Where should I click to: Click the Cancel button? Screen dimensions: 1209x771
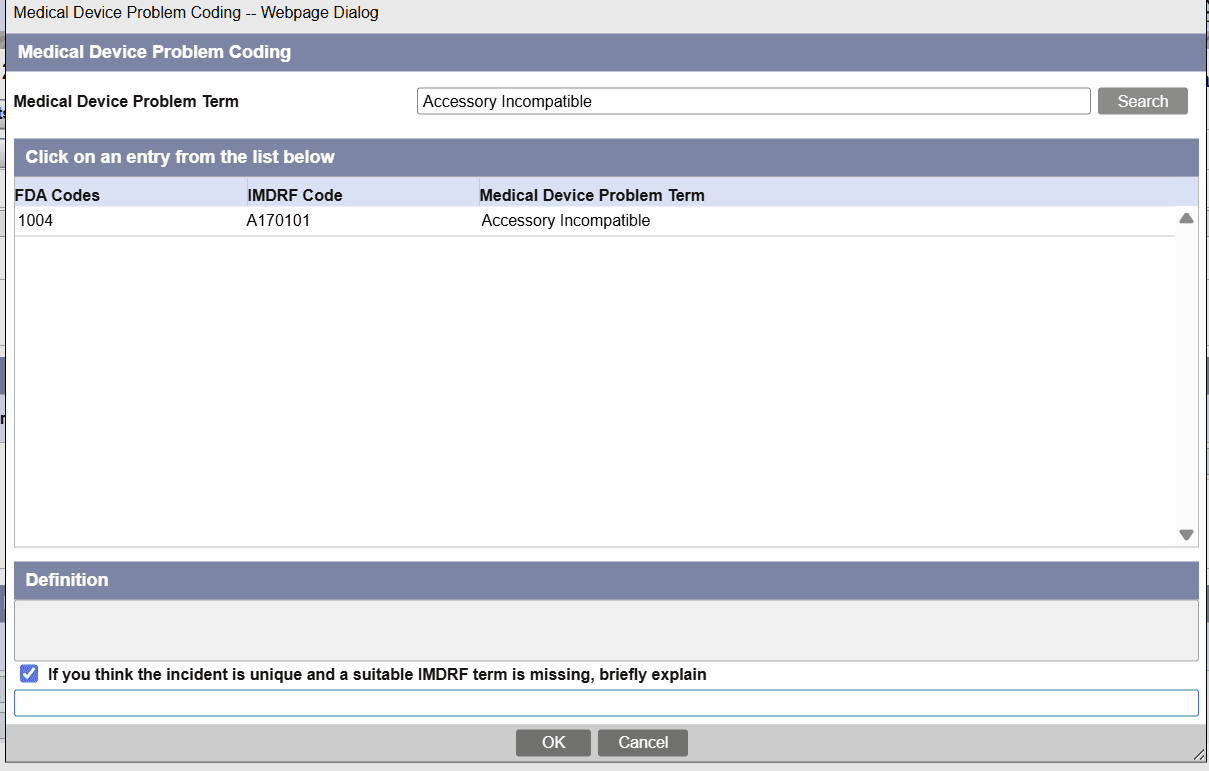click(x=642, y=742)
